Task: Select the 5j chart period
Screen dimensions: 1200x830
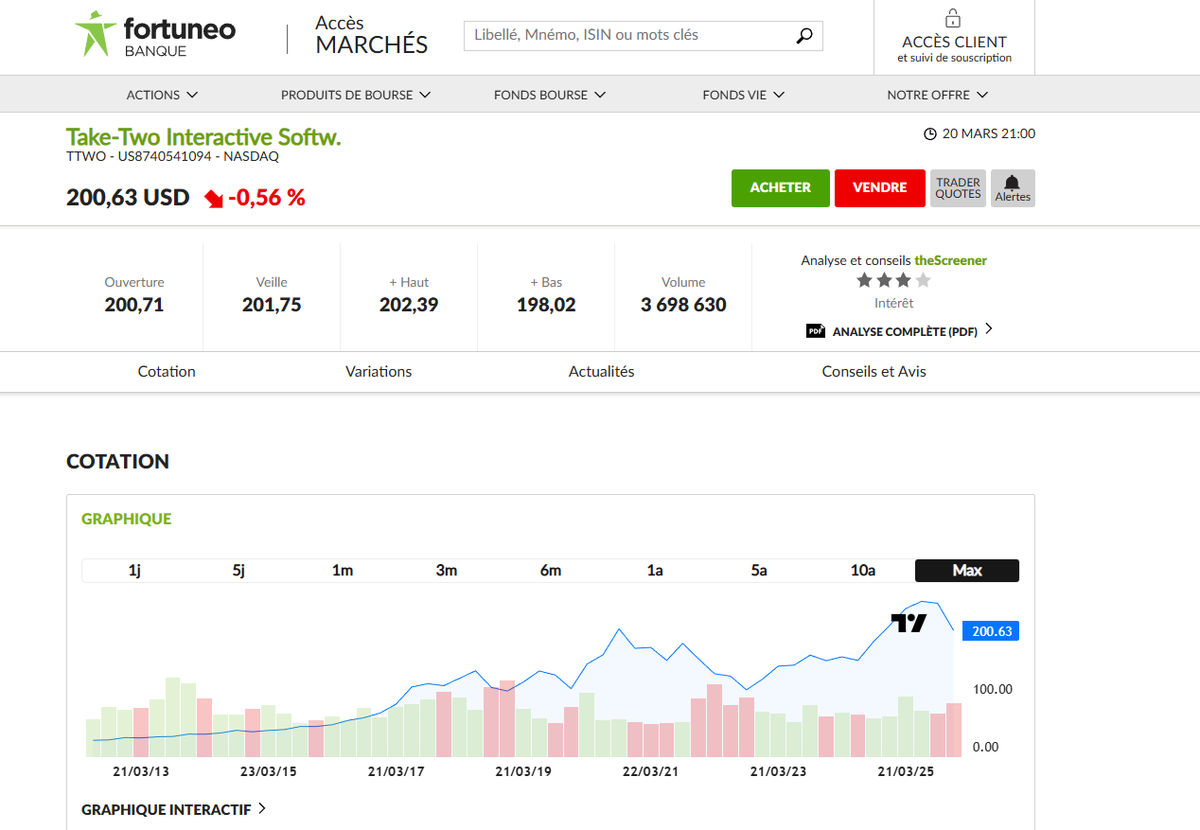Action: [x=238, y=570]
